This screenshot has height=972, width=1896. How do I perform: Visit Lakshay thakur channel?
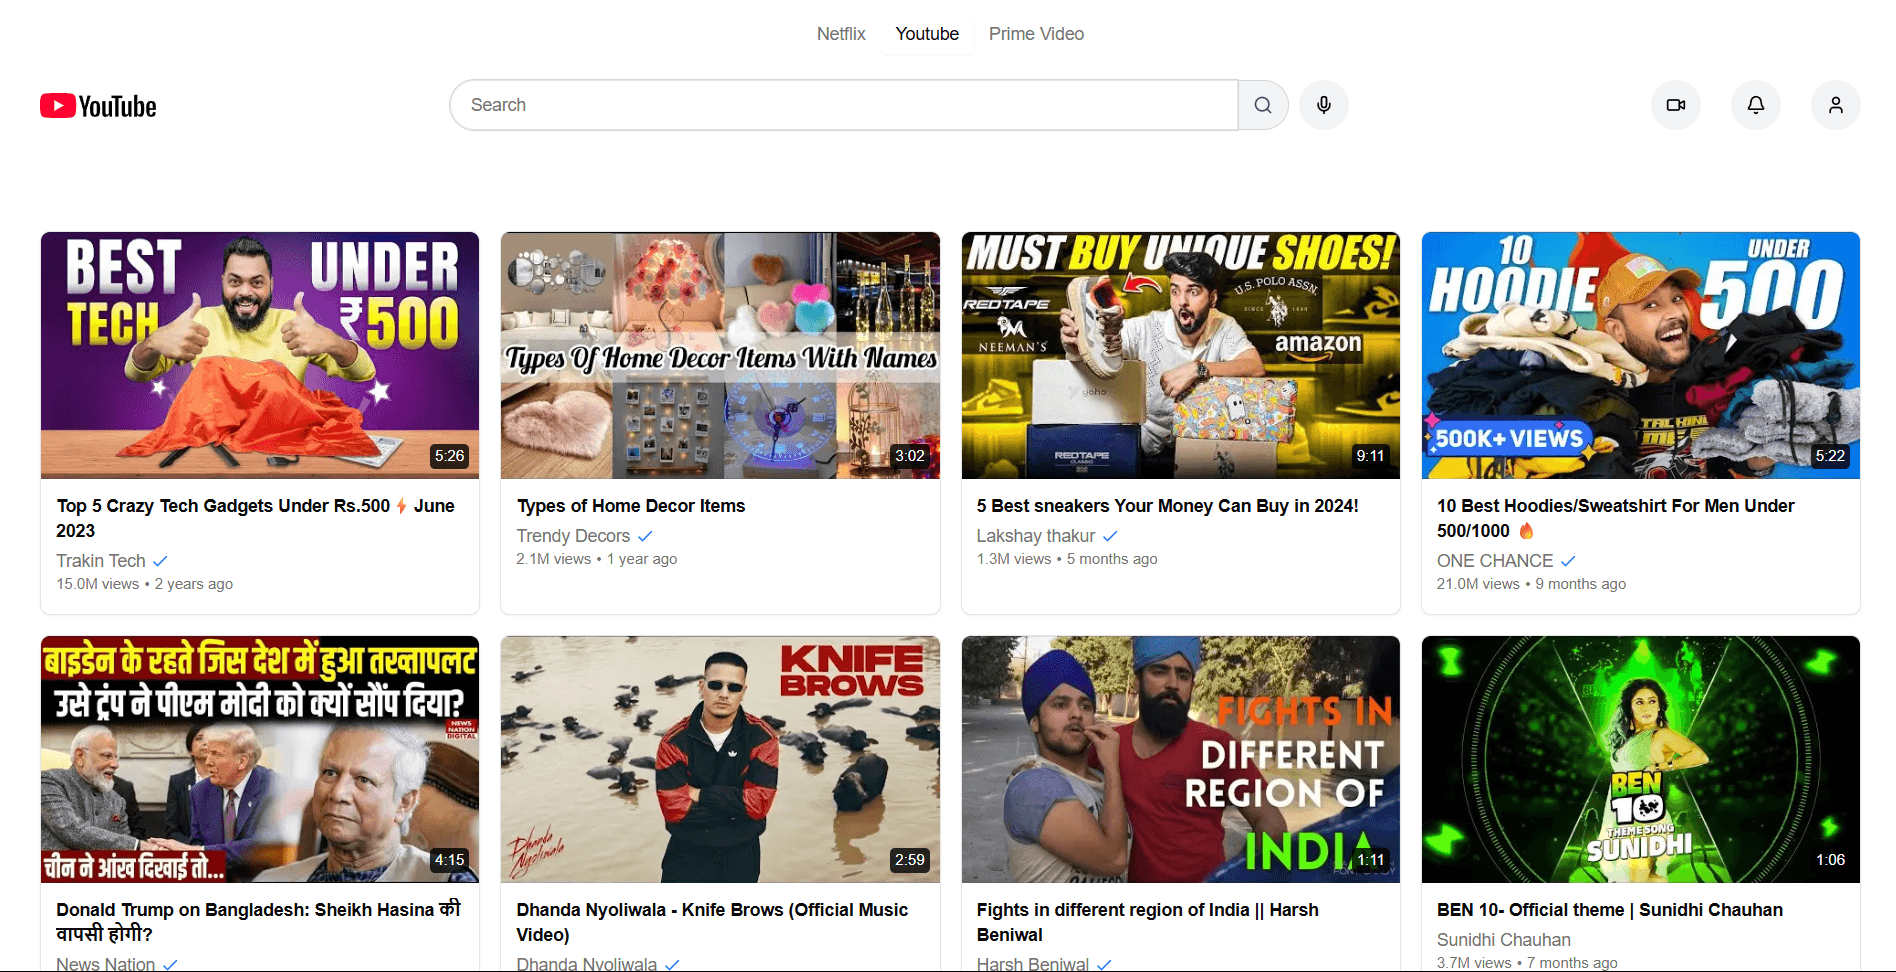1036,536
